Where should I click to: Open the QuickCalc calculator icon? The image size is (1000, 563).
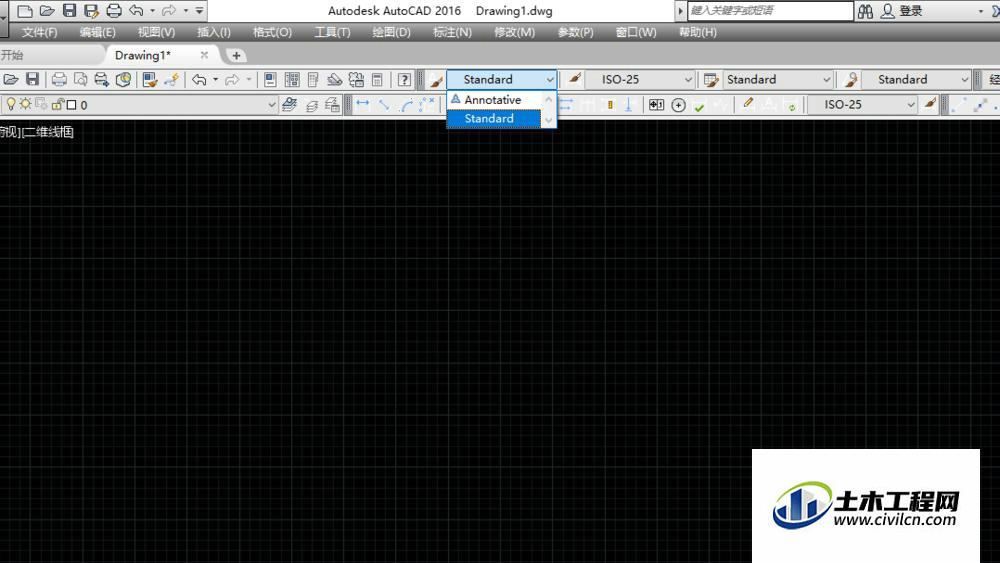[x=378, y=80]
